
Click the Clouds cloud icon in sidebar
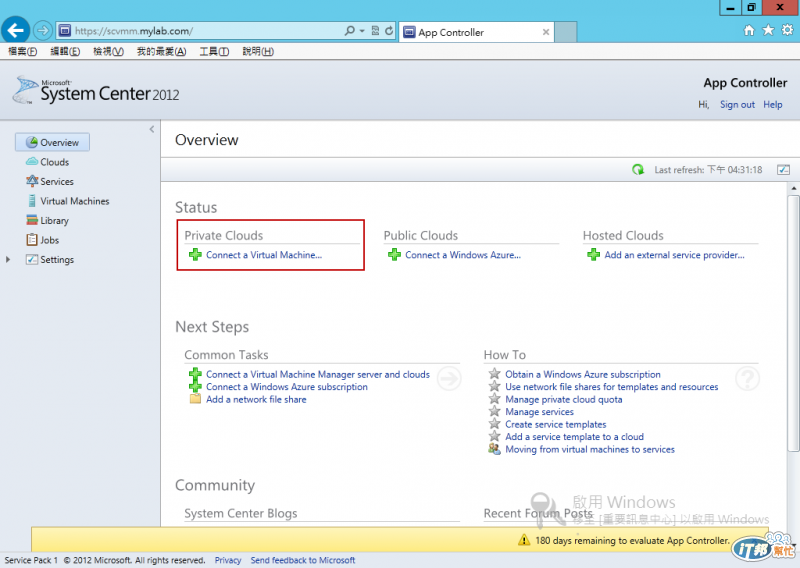pos(32,162)
